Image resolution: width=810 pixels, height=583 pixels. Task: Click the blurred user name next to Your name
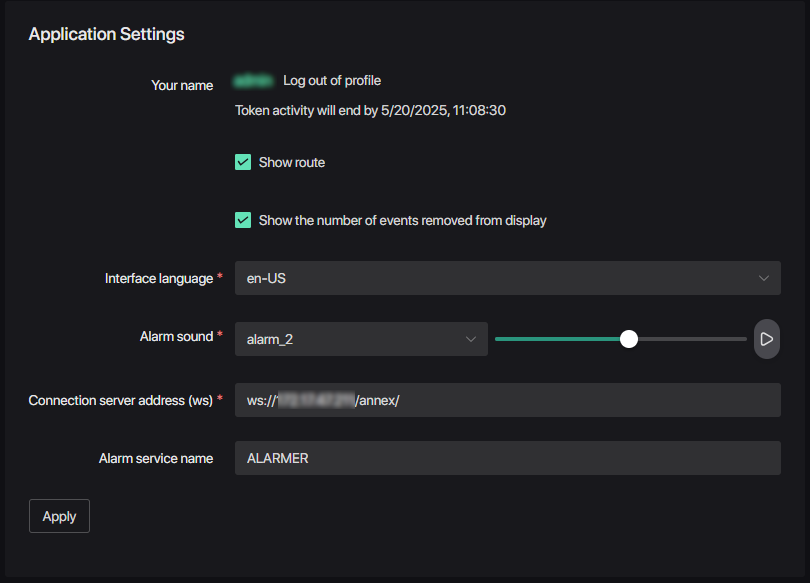pos(254,81)
